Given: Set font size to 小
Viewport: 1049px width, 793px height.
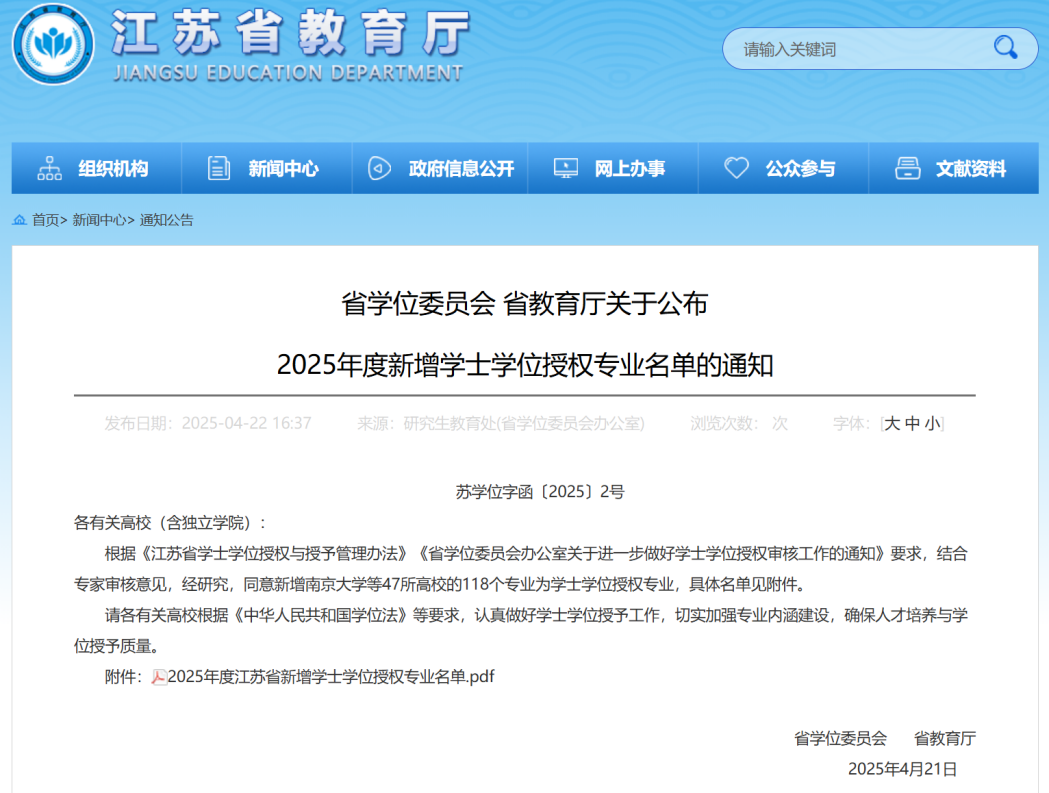Looking at the screenshot, I should pyautogui.click(x=932, y=424).
